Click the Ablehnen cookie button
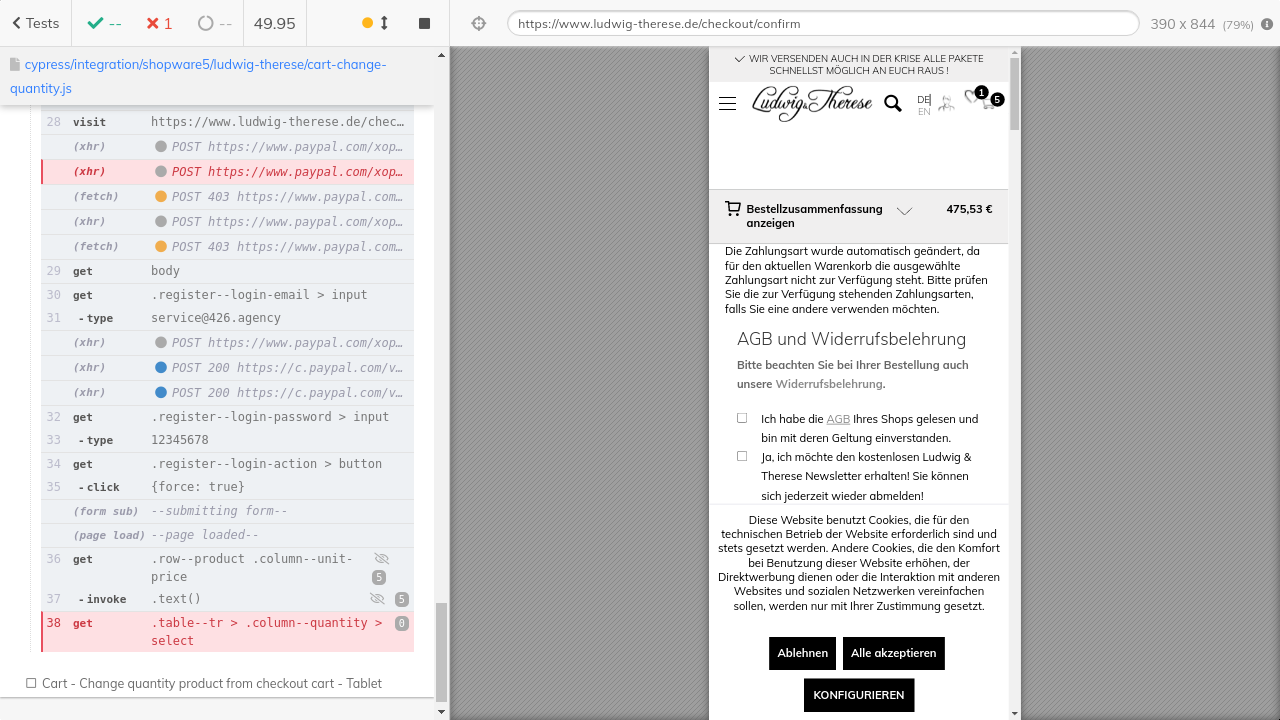The image size is (1280, 720). point(802,653)
